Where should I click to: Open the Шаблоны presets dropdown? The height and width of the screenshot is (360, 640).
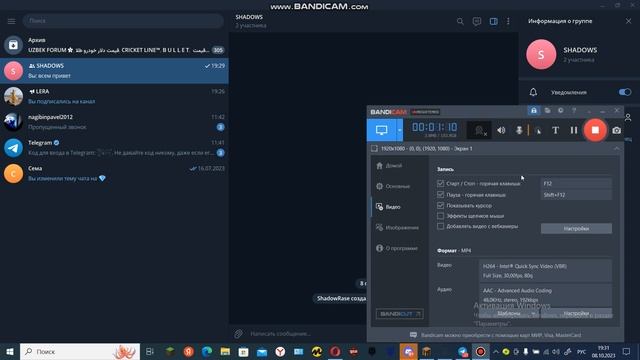coord(509,313)
